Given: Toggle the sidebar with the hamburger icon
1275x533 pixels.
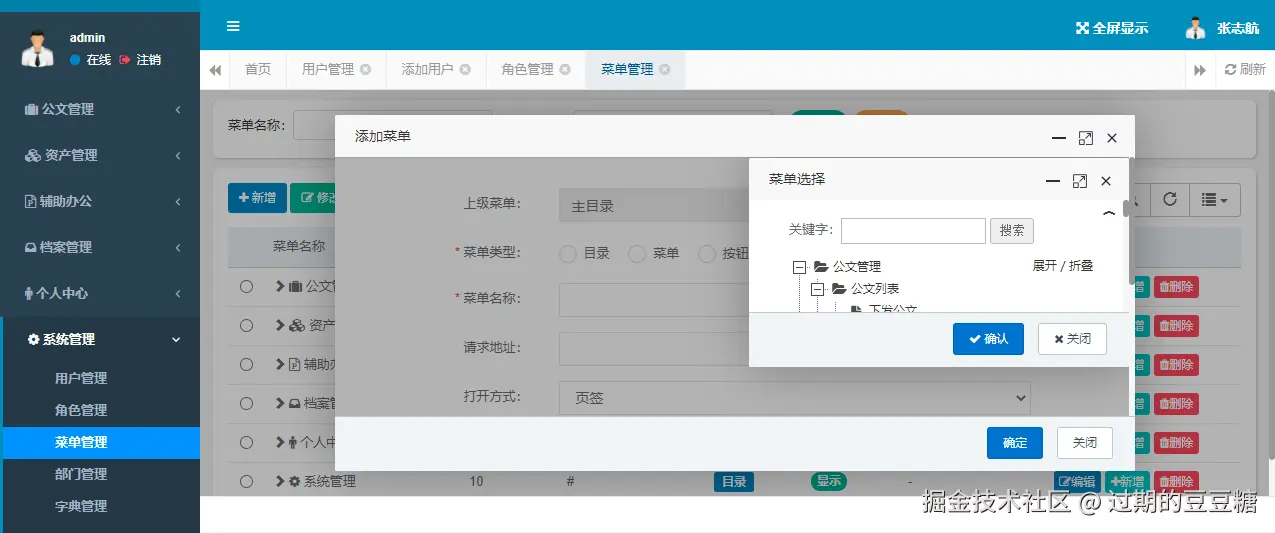Looking at the screenshot, I should click(x=233, y=26).
